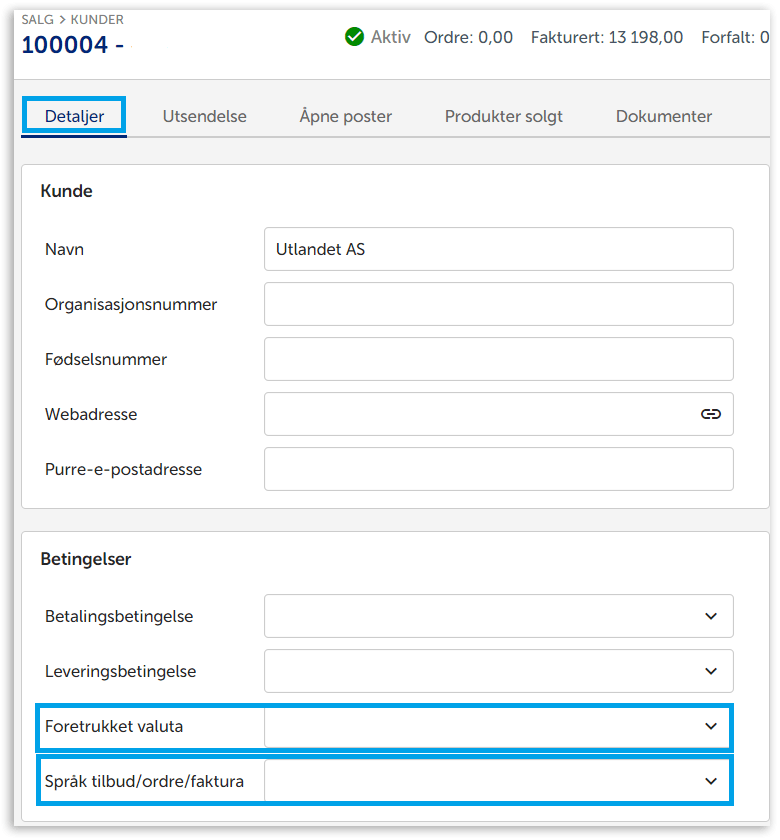Screen dimensions: 780x840
Task: Expand the Betalingsbetingelse dropdown
Action: pyautogui.click(x=498, y=616)
